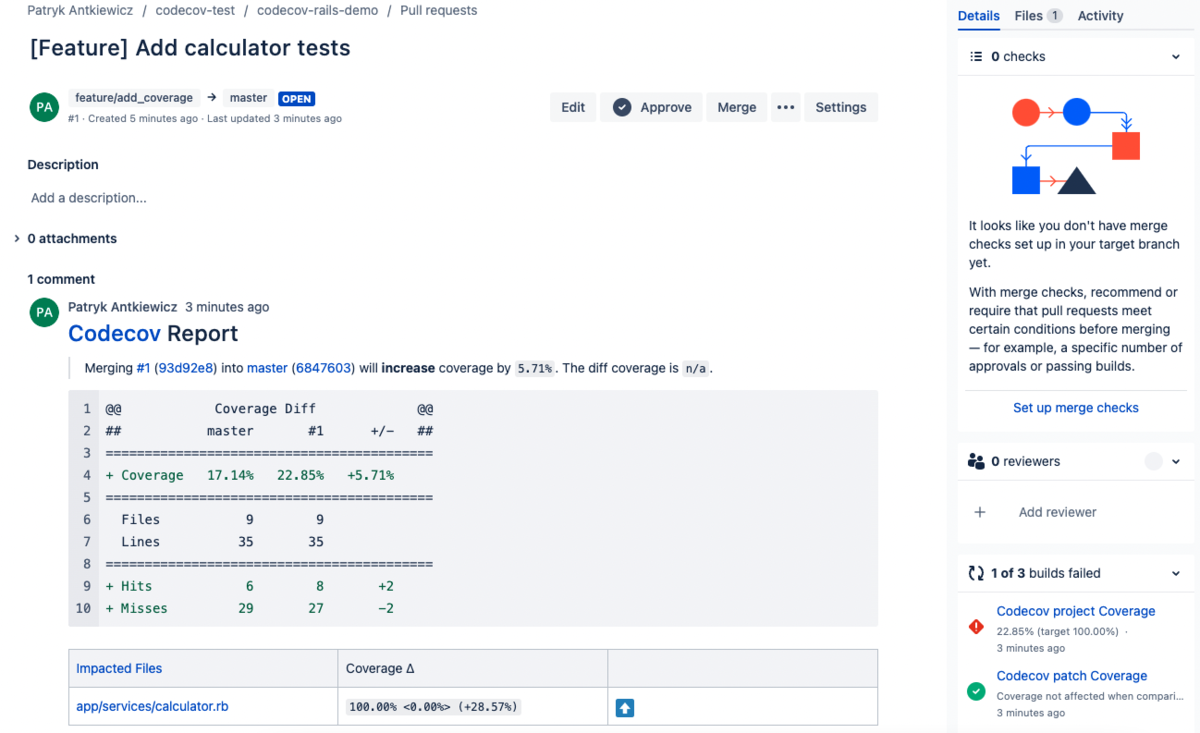The width and height of the screenshot is (1200, 733).
Task: Go to Pull requests breadcrumb
Action: pos(438,10)
